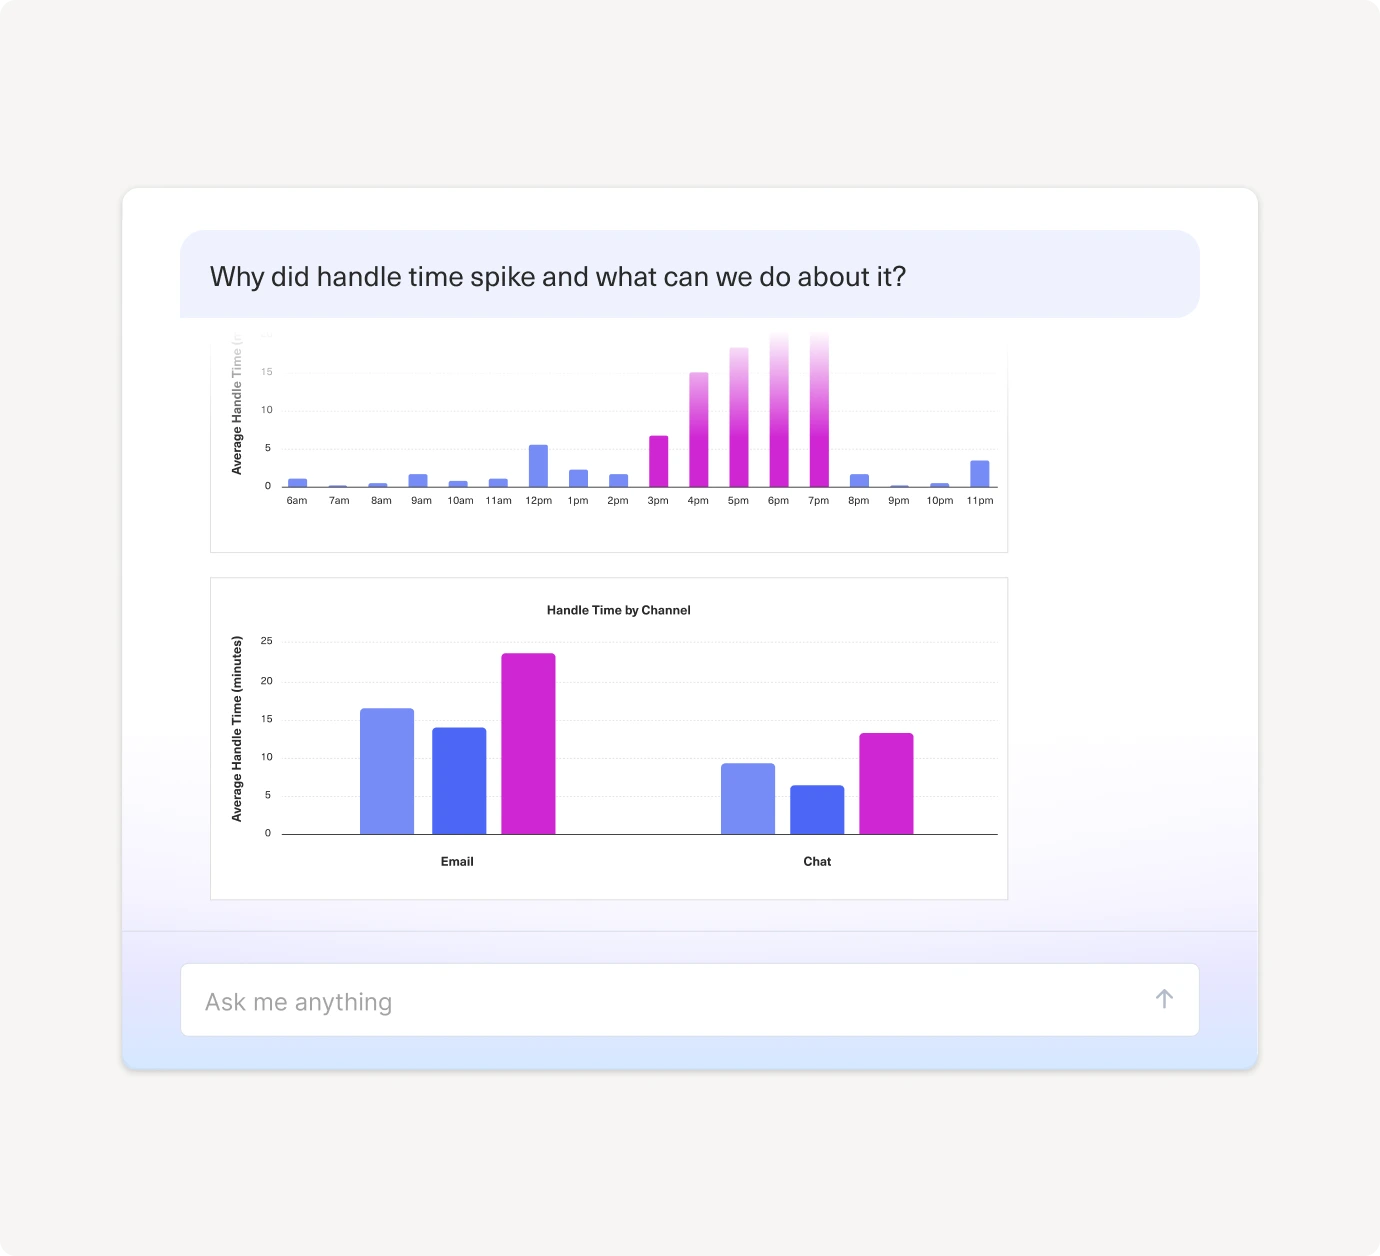1380x1256 pixels.
Task: Click the send arrow icon
Action: (x=1164, y=999)
